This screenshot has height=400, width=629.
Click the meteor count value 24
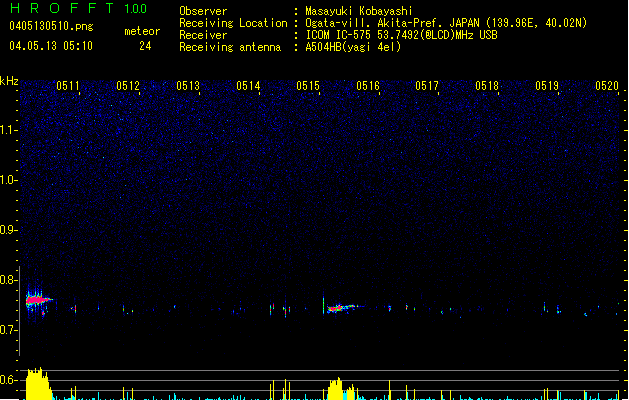[x=145, y=46]
